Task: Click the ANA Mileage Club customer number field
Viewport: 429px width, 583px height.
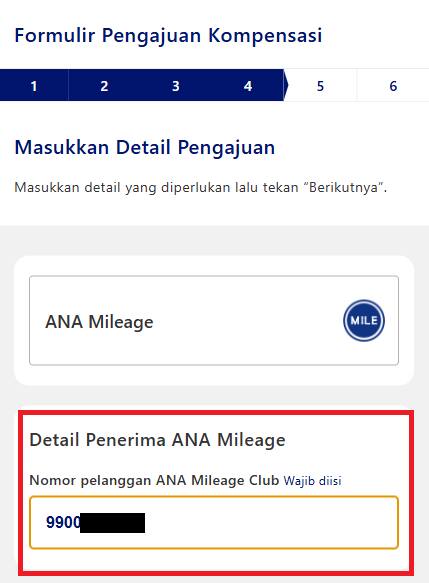Action: coord(214,522)
